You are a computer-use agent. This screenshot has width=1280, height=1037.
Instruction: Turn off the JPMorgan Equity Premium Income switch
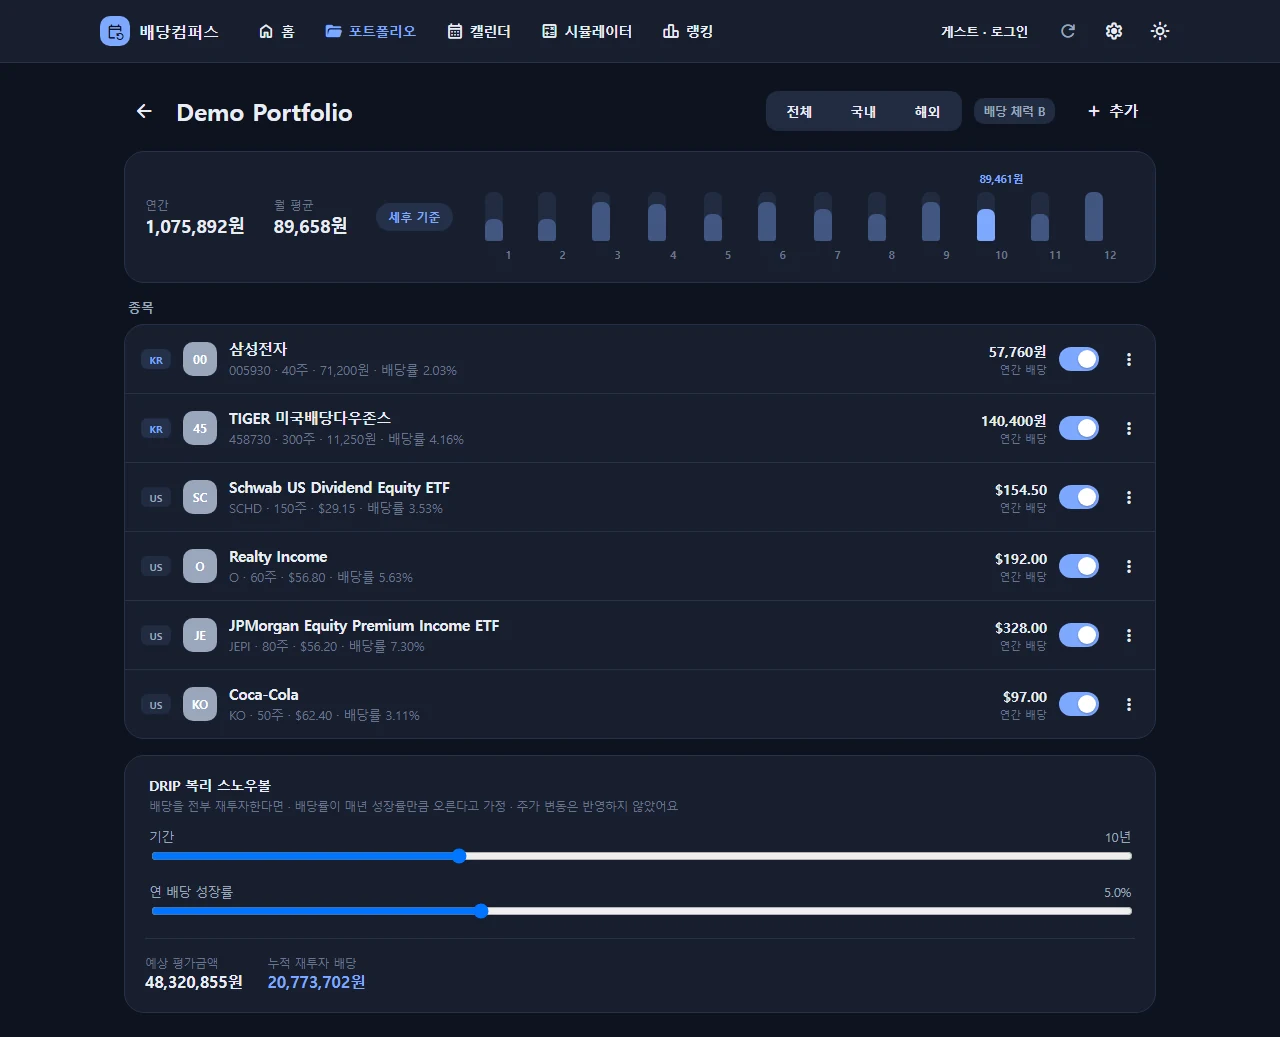pyautogui.click(x=1079, y=635)
